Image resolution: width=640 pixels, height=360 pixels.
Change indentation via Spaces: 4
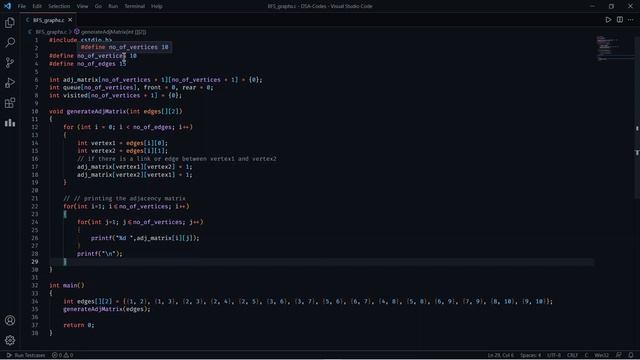(x=530, y=355)
